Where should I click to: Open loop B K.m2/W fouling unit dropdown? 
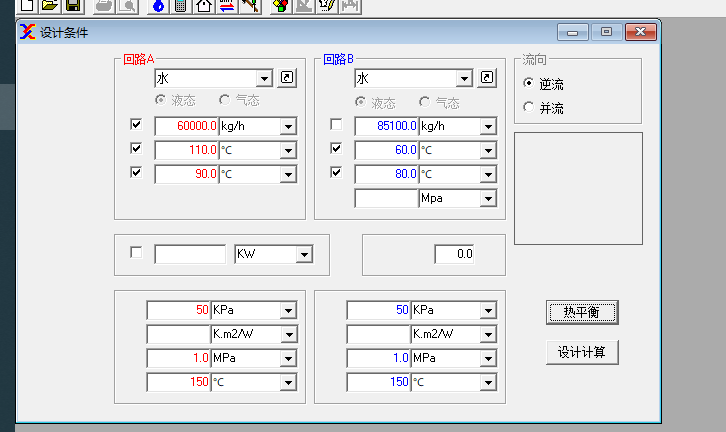[488, 335]
